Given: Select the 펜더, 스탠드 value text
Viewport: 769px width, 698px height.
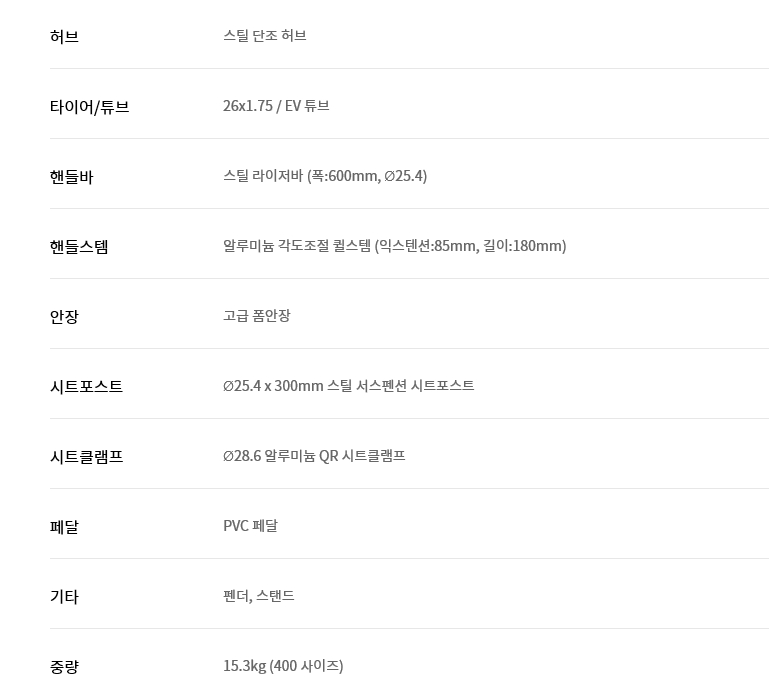Looking at the screenshot, I should [x=259, y=596].
